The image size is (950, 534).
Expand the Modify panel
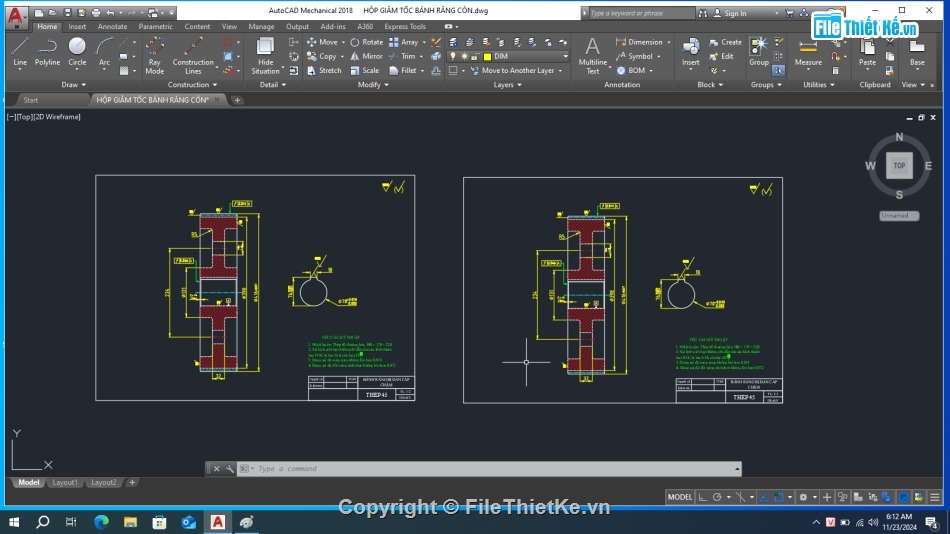pyautogui.click(x=373, y=85)
